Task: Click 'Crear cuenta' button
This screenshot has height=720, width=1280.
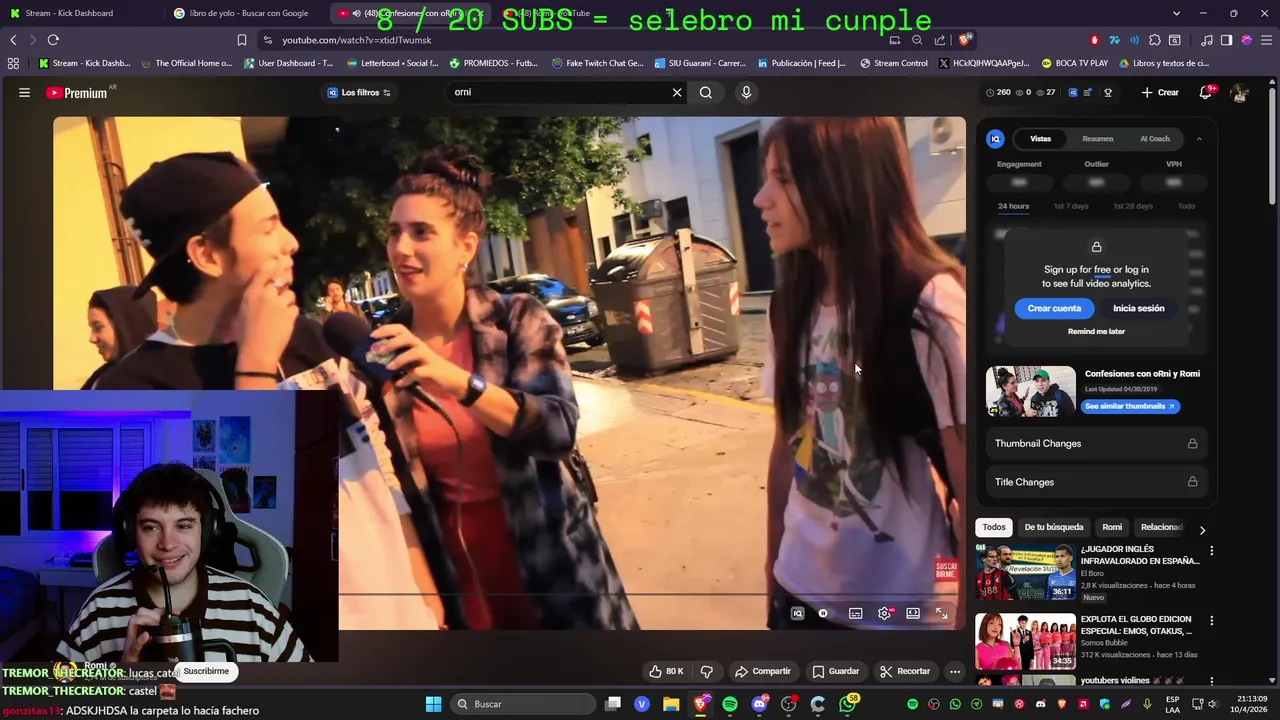Action: click(1054, 308)
